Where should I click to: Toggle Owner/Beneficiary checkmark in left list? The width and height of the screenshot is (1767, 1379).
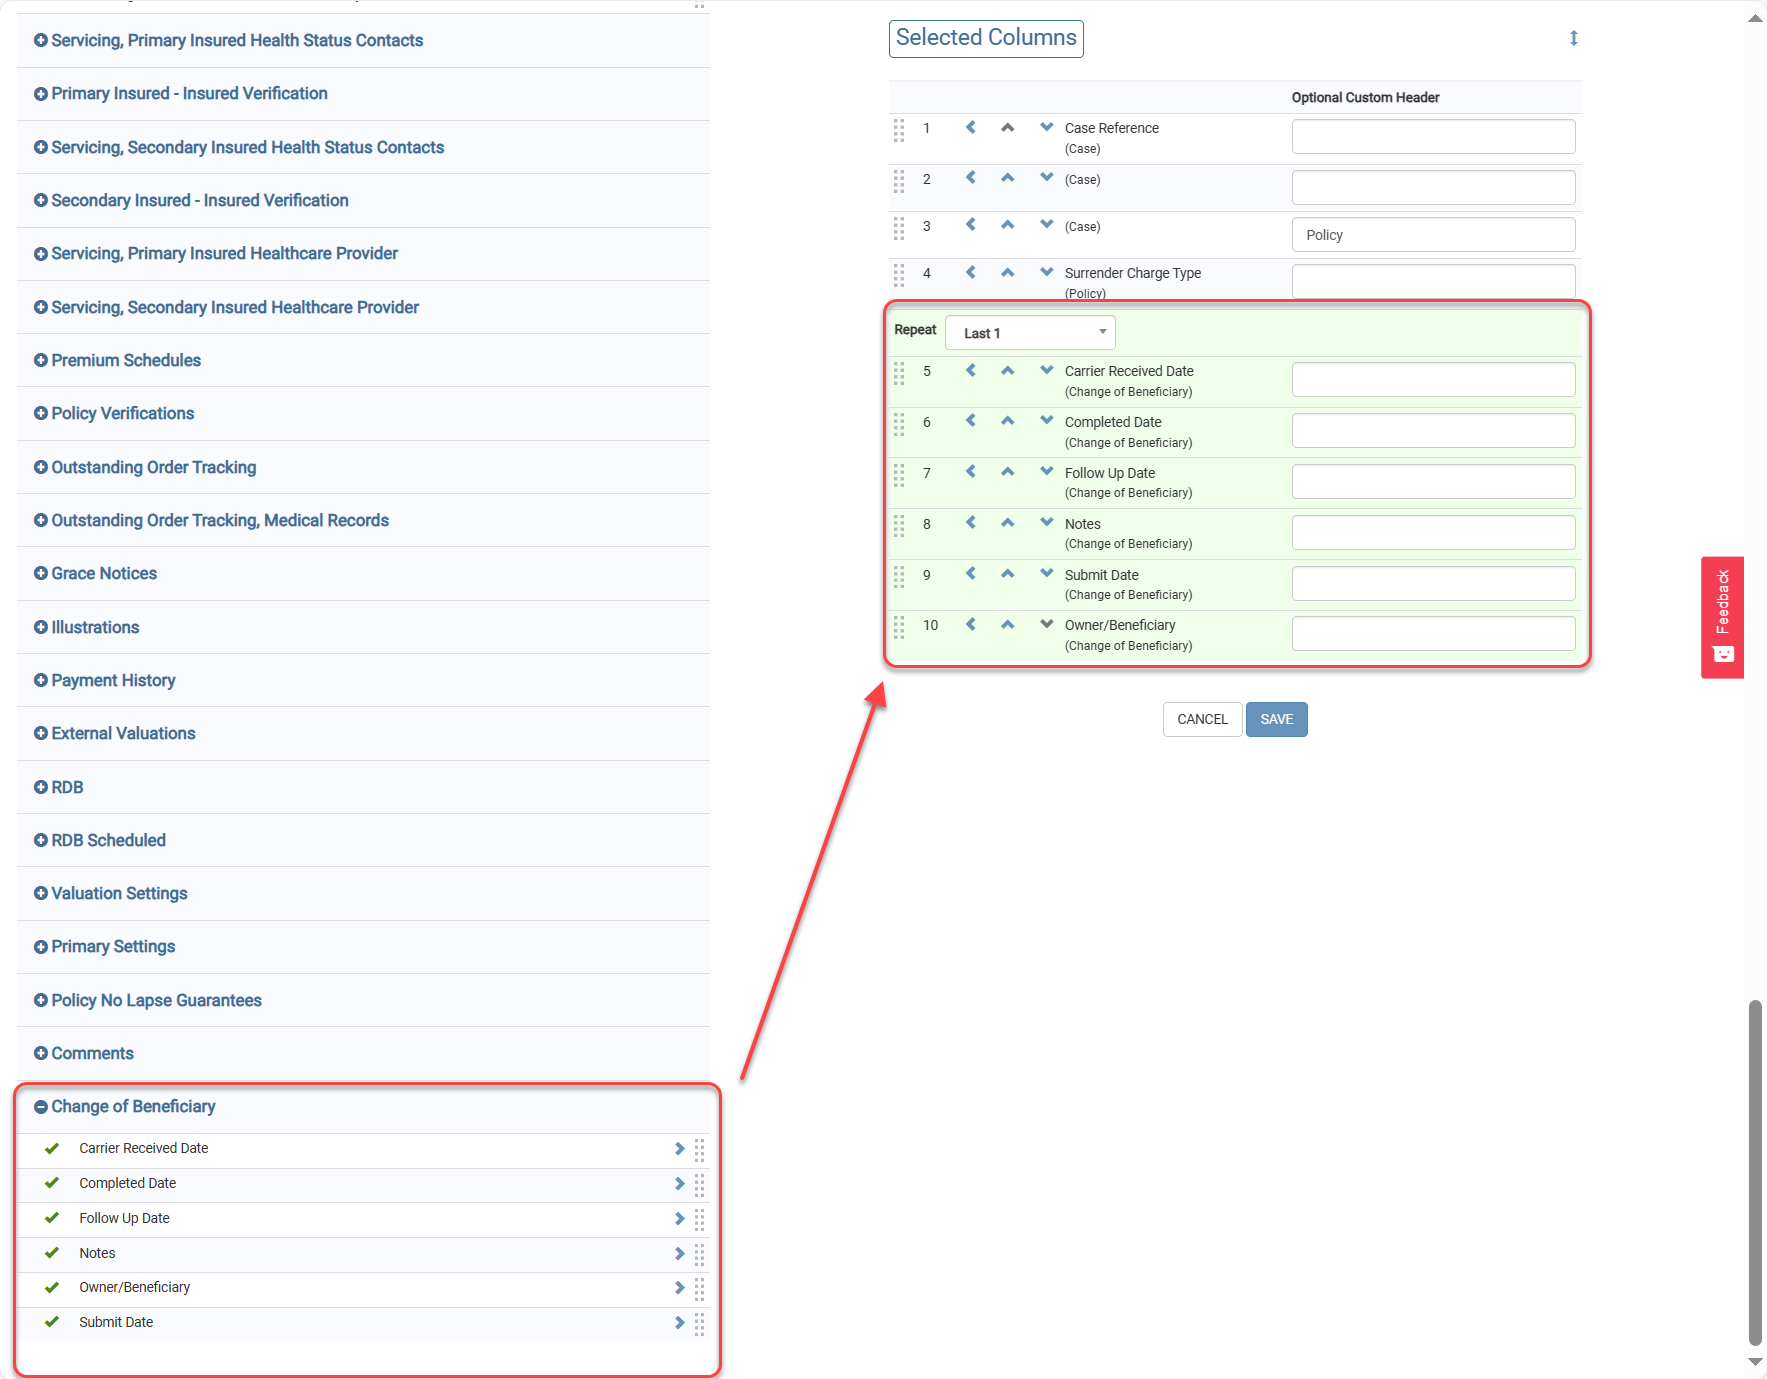pos(52,1288)
